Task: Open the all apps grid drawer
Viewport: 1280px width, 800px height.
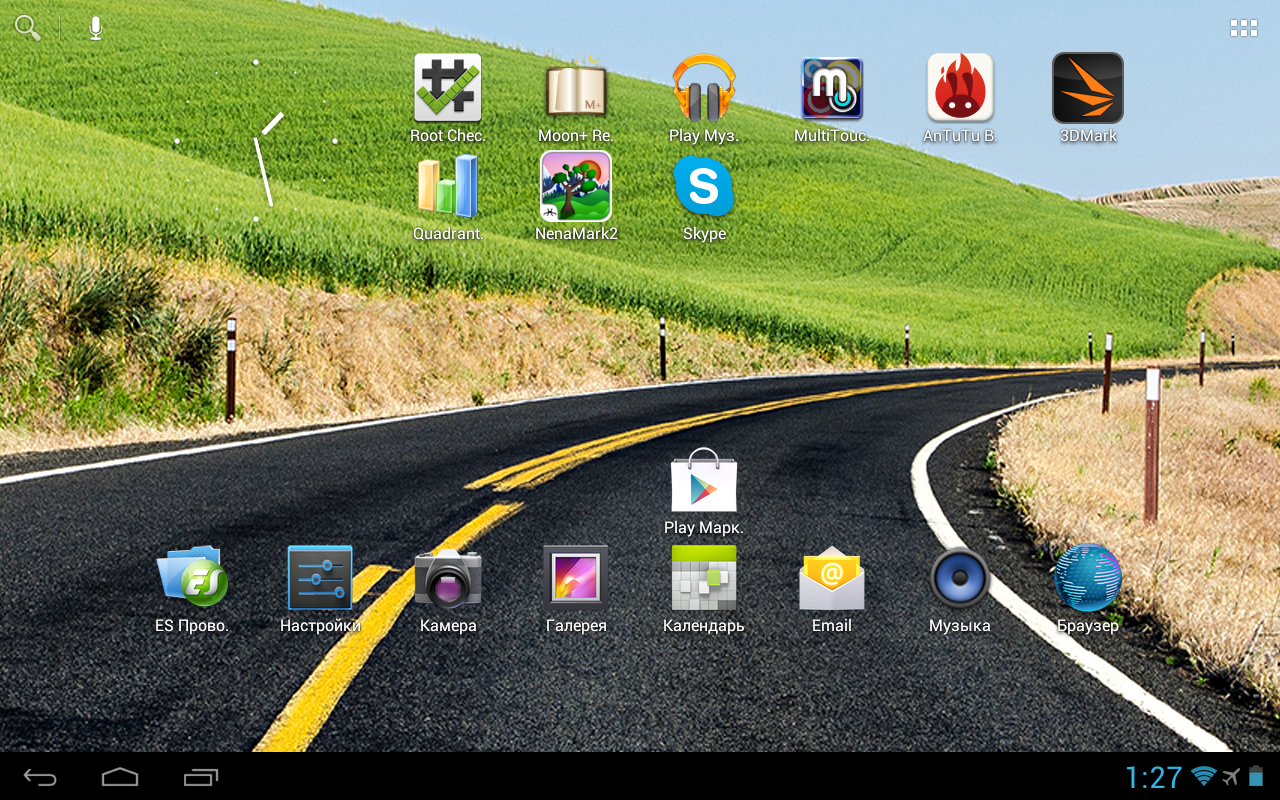Action: click(x=1243, y=28)
